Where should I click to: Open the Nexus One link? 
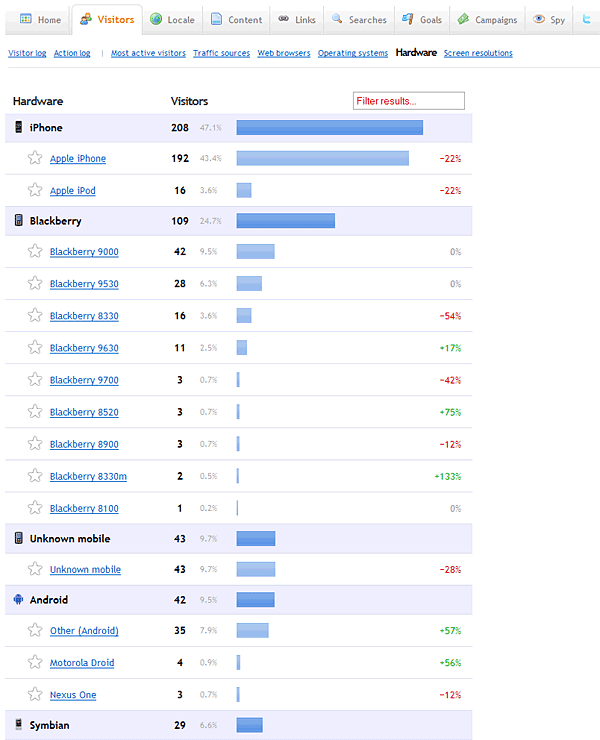point(73,695)
